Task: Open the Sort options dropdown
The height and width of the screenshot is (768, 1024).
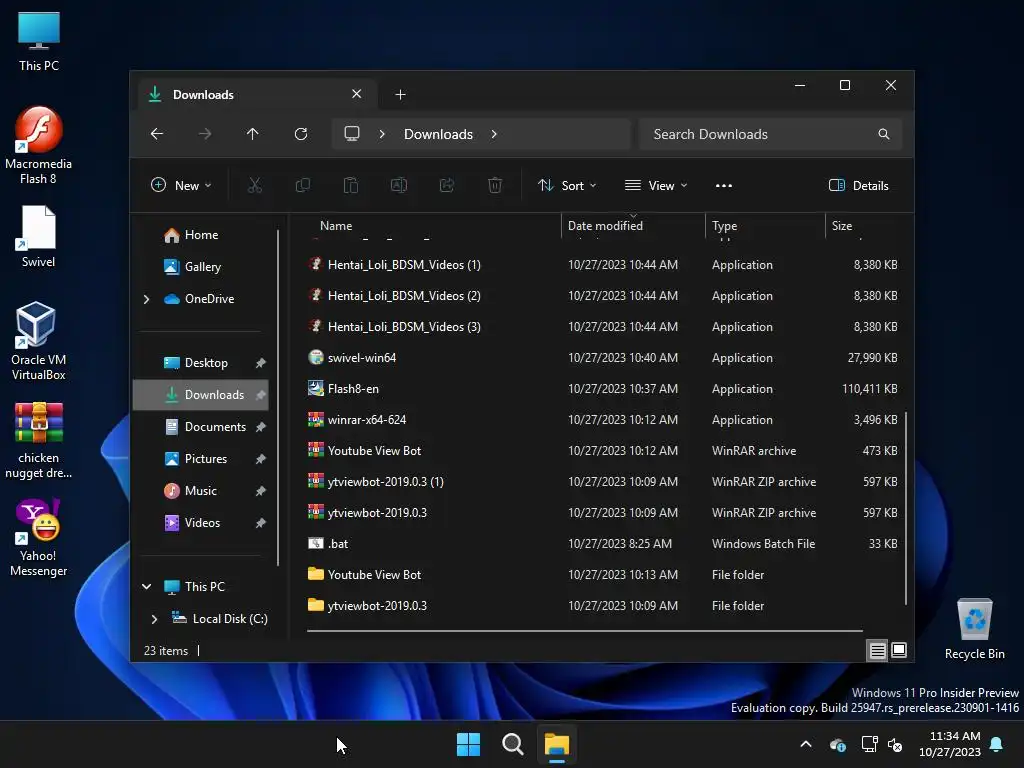Action: click(567, 185)
